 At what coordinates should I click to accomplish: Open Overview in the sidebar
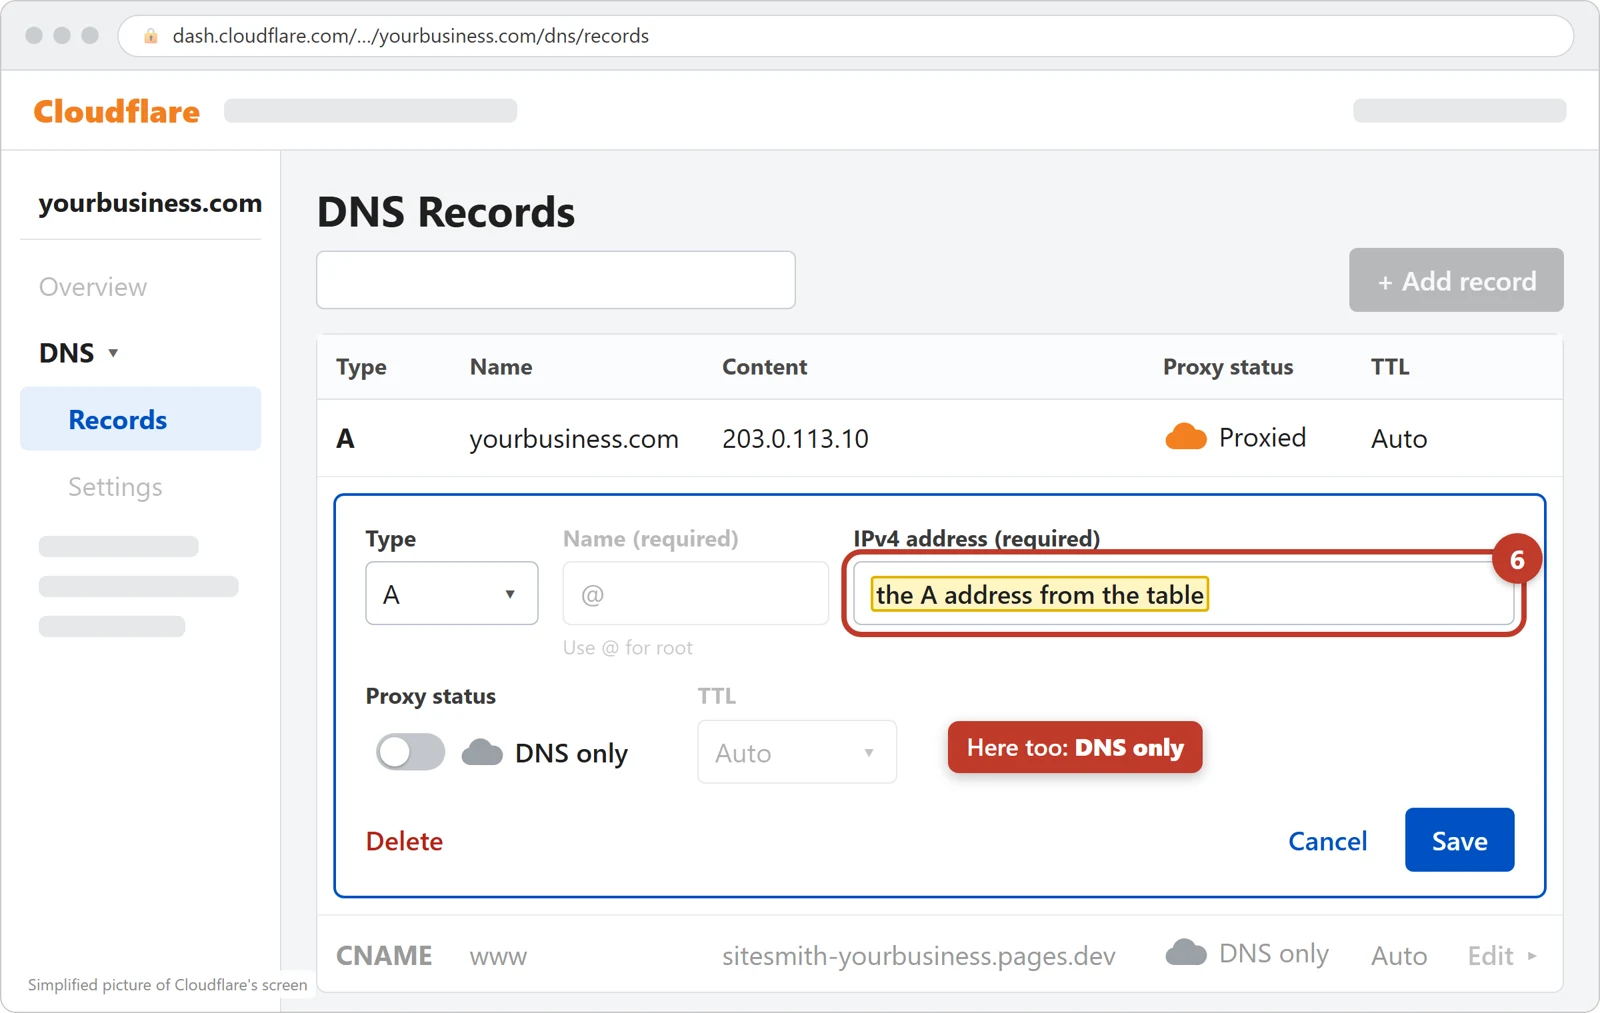(93, 287)
